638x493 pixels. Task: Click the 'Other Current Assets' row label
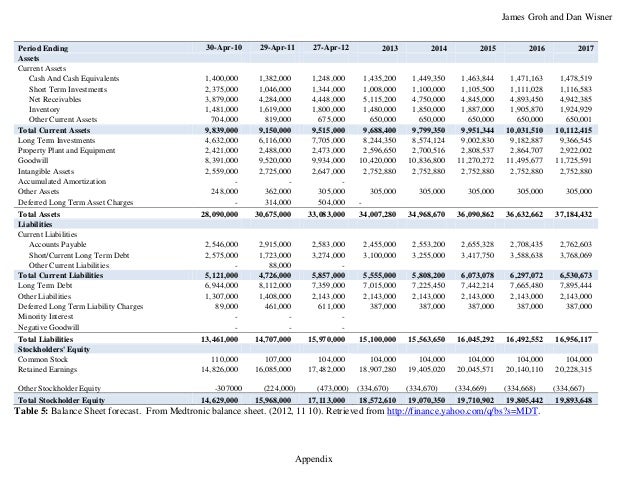(x=63, y=119)
